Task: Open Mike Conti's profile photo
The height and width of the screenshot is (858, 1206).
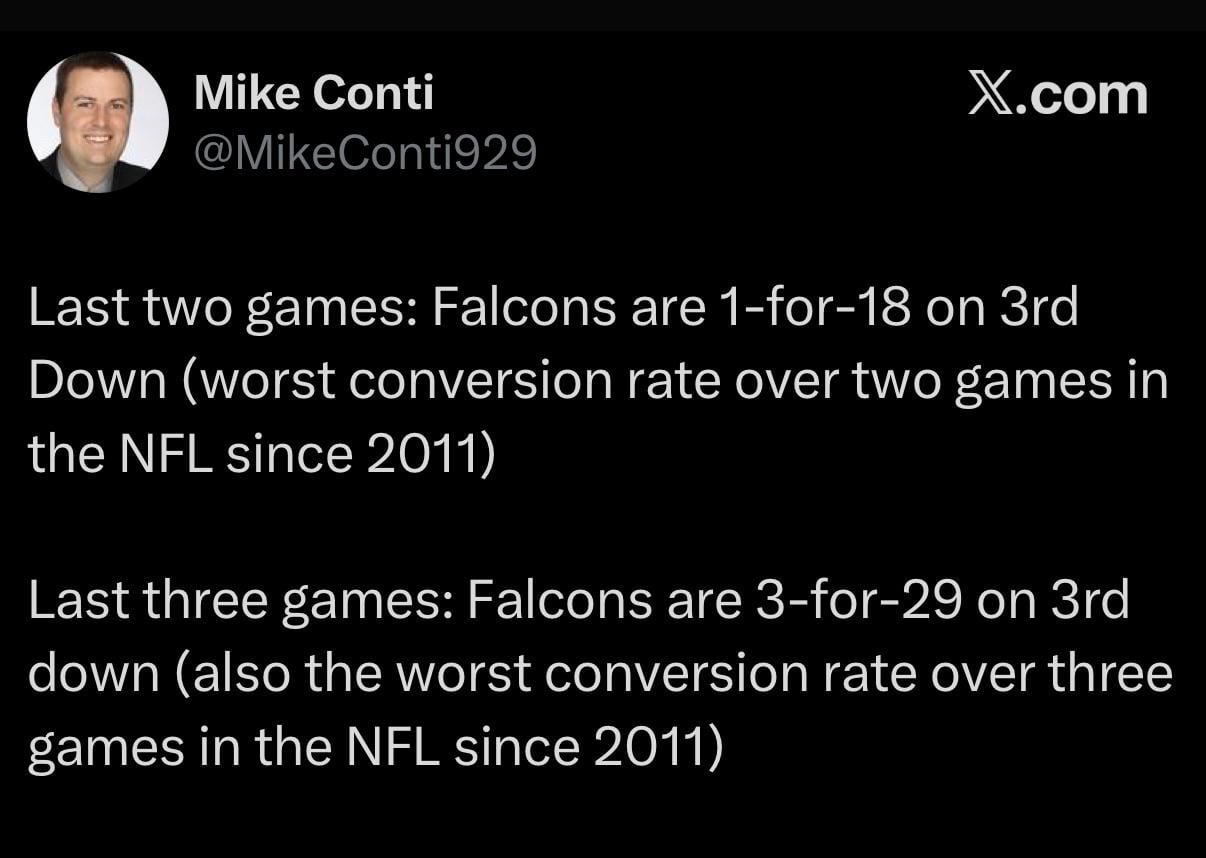Action: pos(97,122)
